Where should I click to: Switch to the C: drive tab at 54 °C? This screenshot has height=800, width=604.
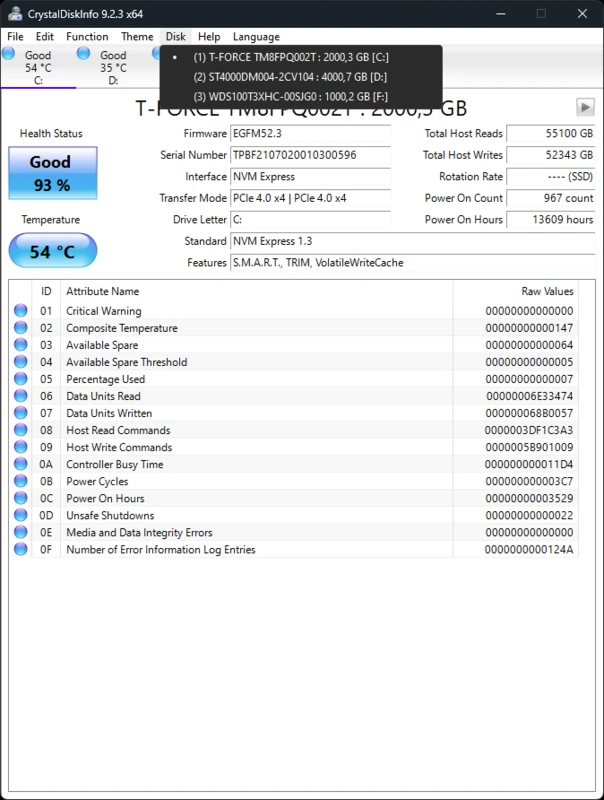[x=38, y=67]
